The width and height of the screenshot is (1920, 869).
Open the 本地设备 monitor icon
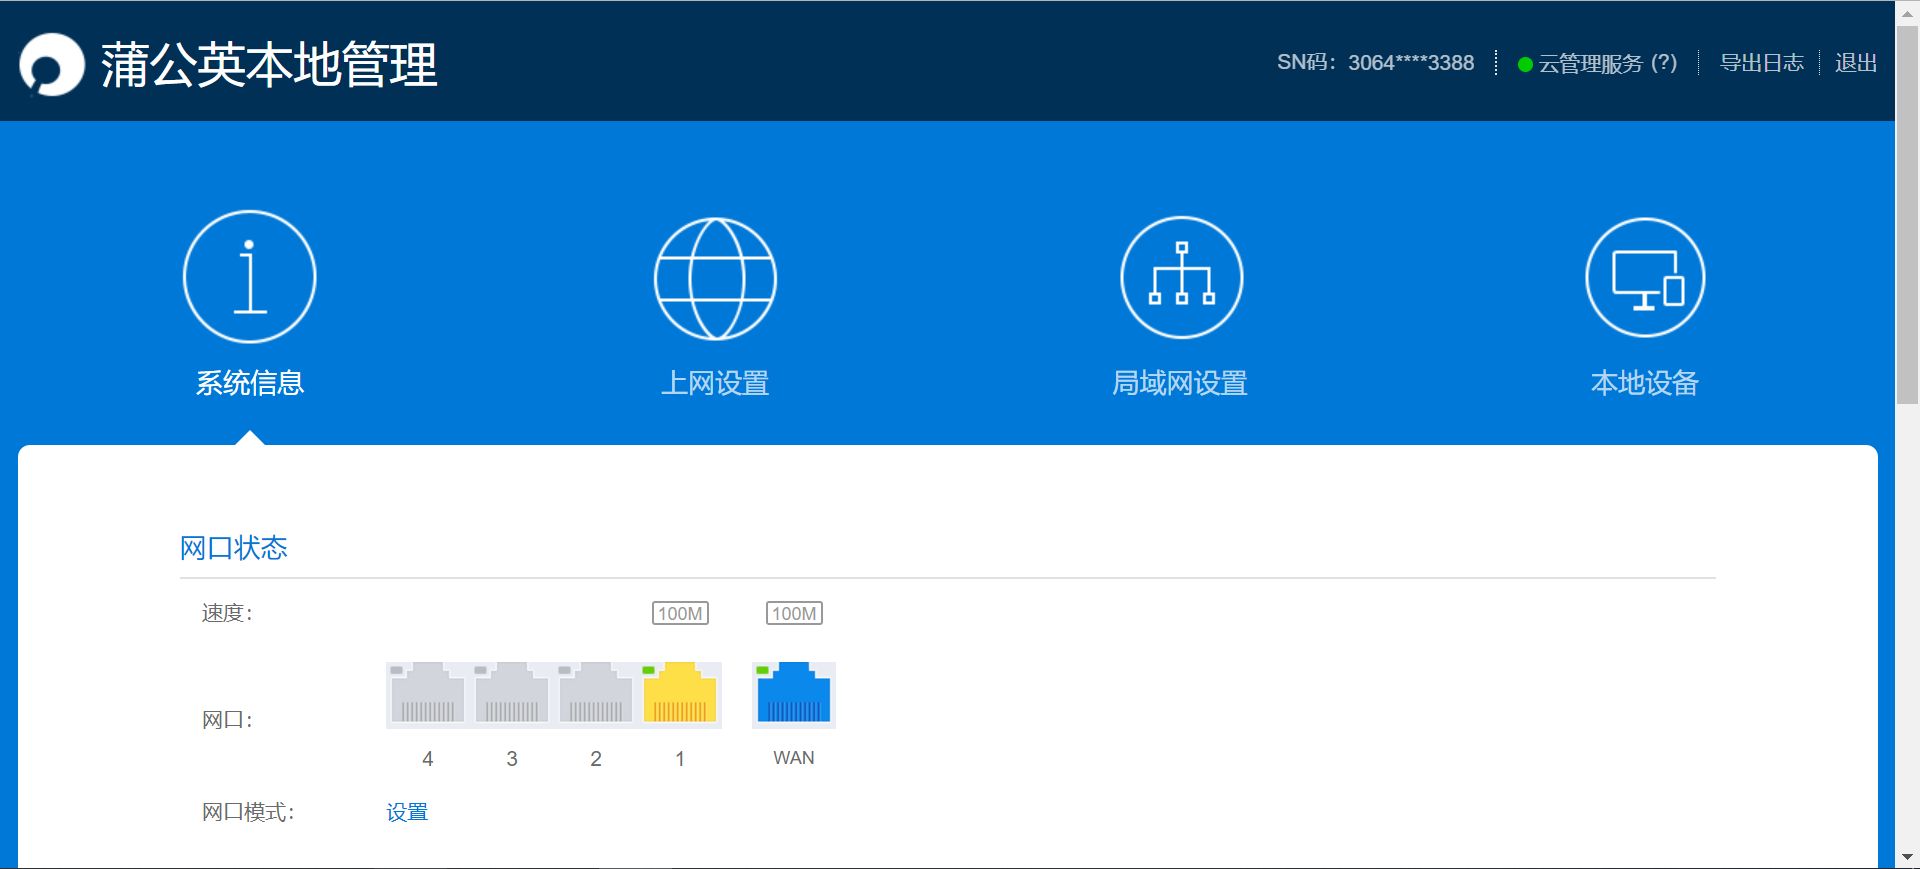coord(1645,277)
